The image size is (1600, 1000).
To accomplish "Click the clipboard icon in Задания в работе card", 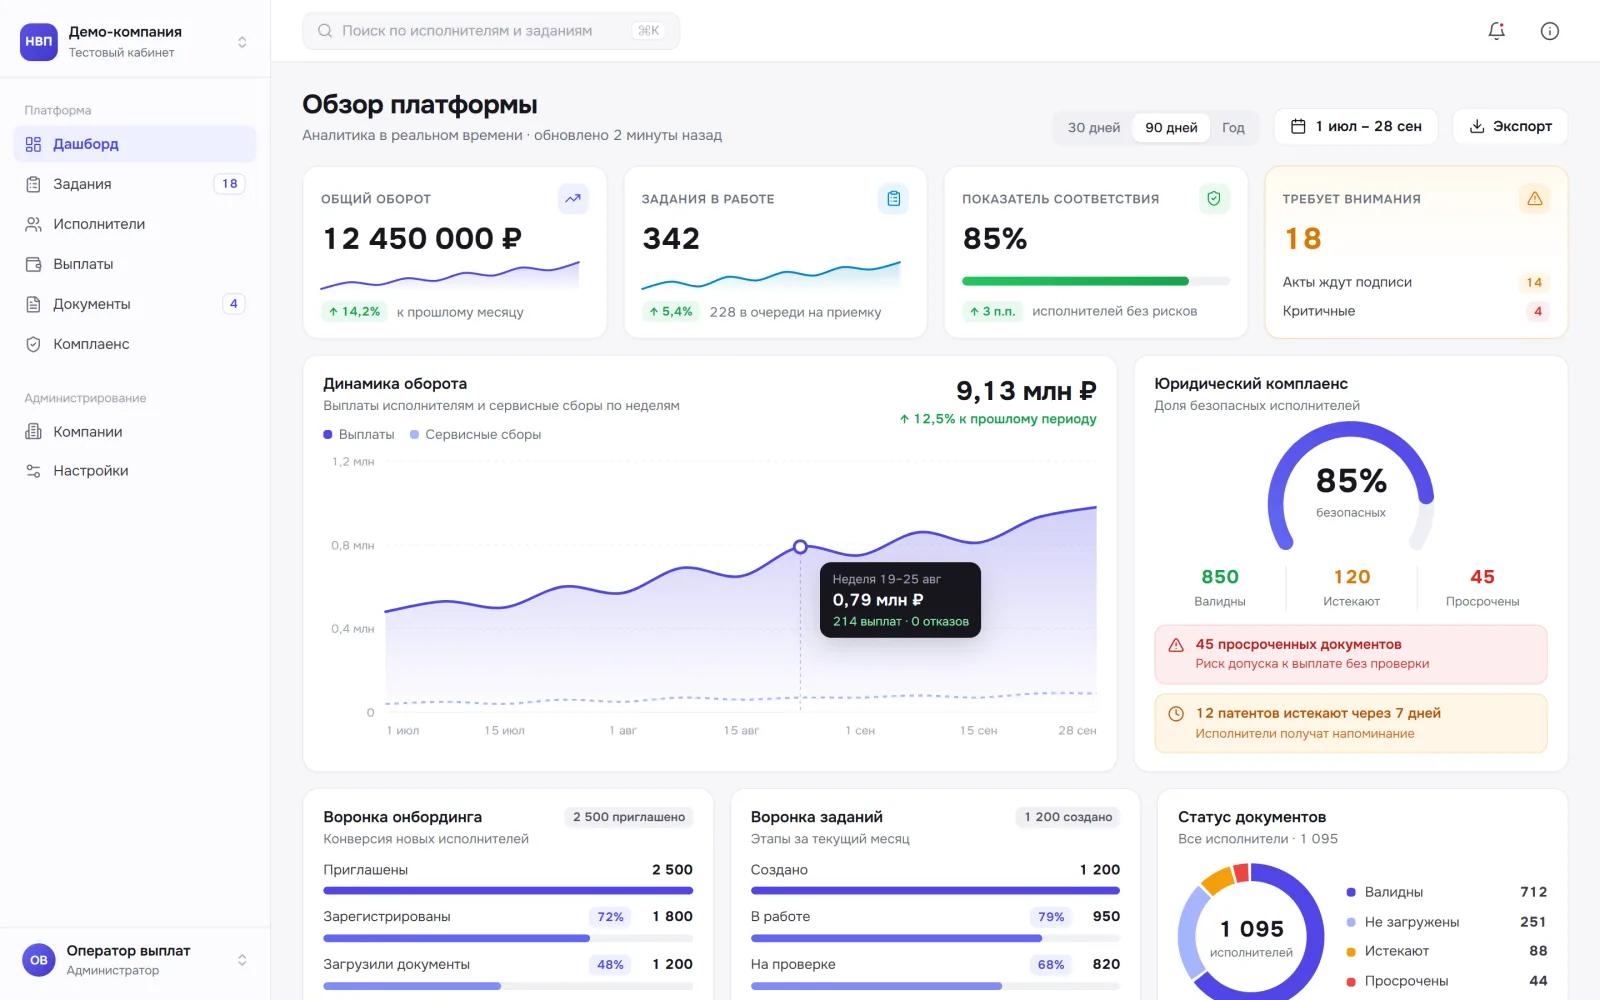I will pos(893,198).
